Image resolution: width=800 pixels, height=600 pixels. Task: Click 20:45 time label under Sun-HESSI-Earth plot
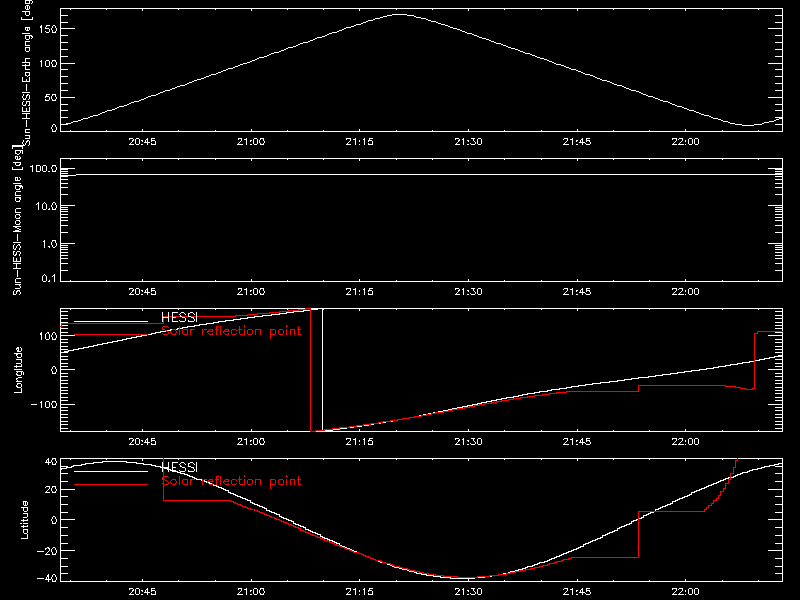click(142, 142)
